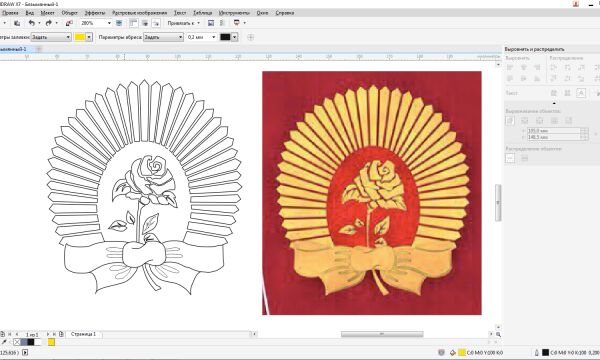Select the document tab under the property bar
Image resolution: width=600 pixels, height=360 pixels.
15,49
